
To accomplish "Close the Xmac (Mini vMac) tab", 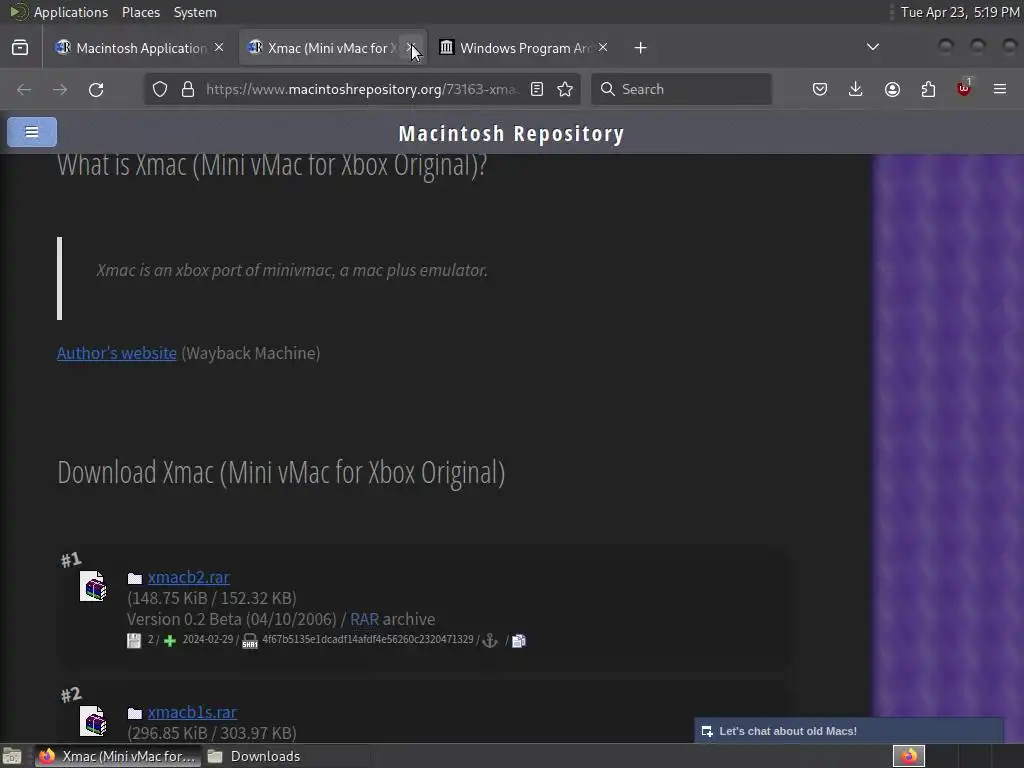I will 411,48.
